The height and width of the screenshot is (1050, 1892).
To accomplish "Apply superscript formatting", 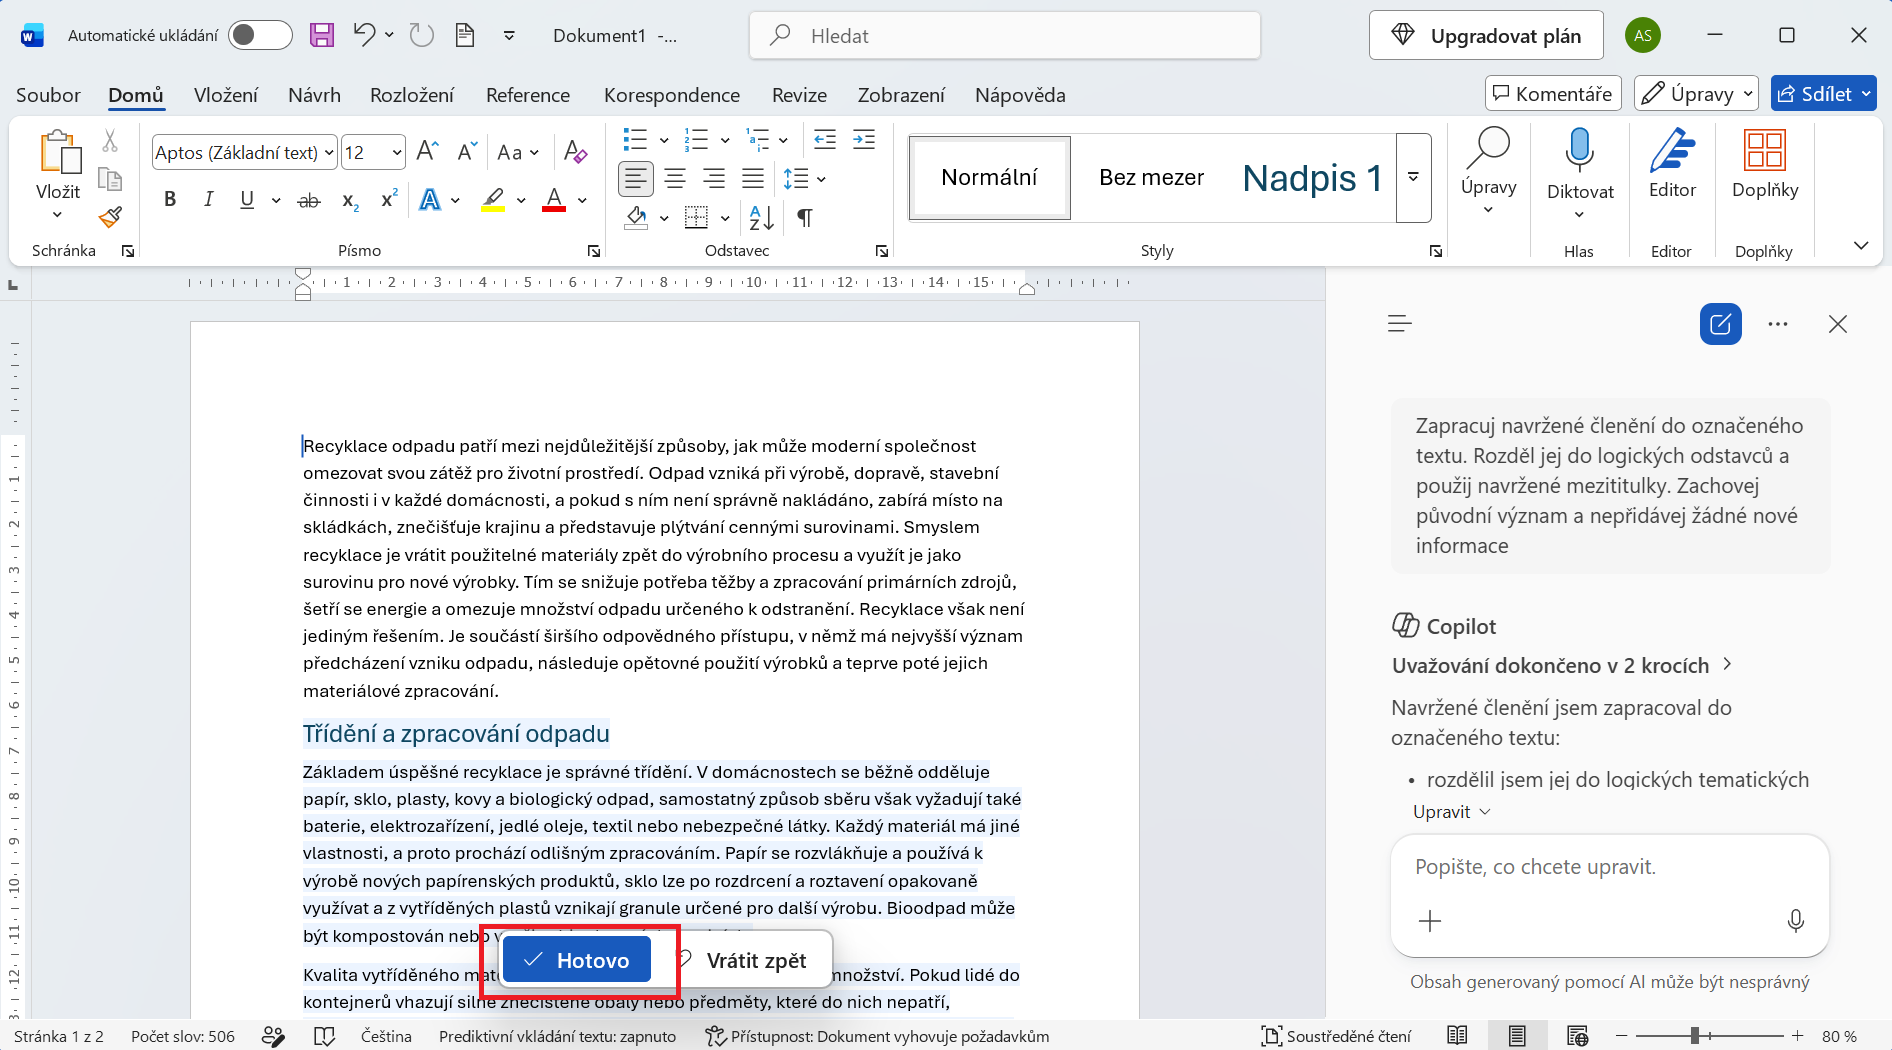I will tap(390, 200).
